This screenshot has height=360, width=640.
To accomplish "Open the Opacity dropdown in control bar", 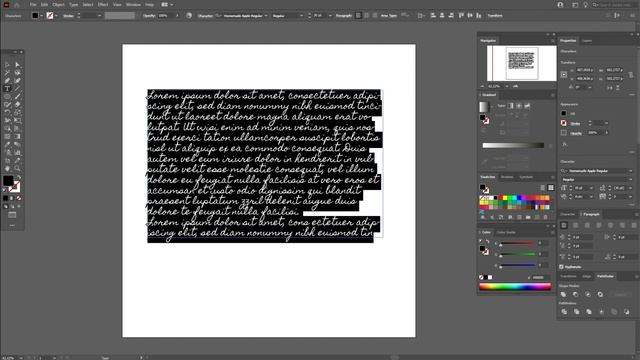I will tap(177, 16).
